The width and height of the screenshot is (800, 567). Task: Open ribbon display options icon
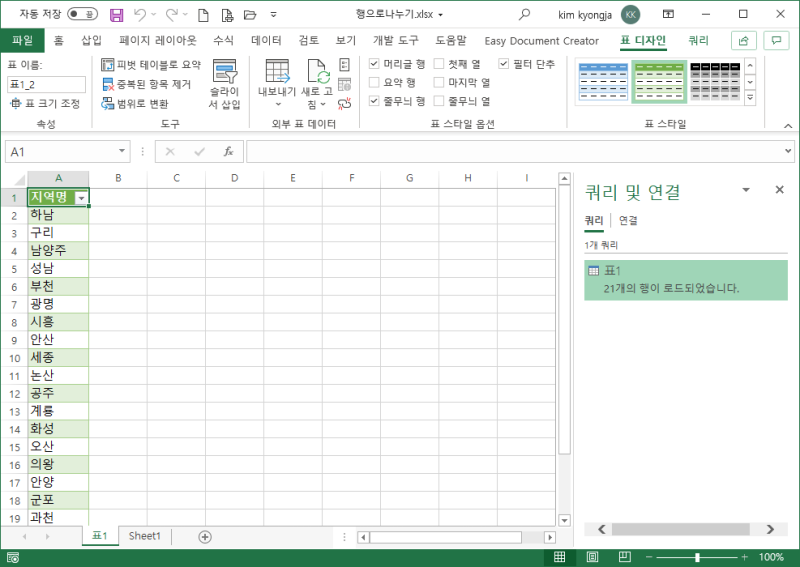[x=668, y=14]
